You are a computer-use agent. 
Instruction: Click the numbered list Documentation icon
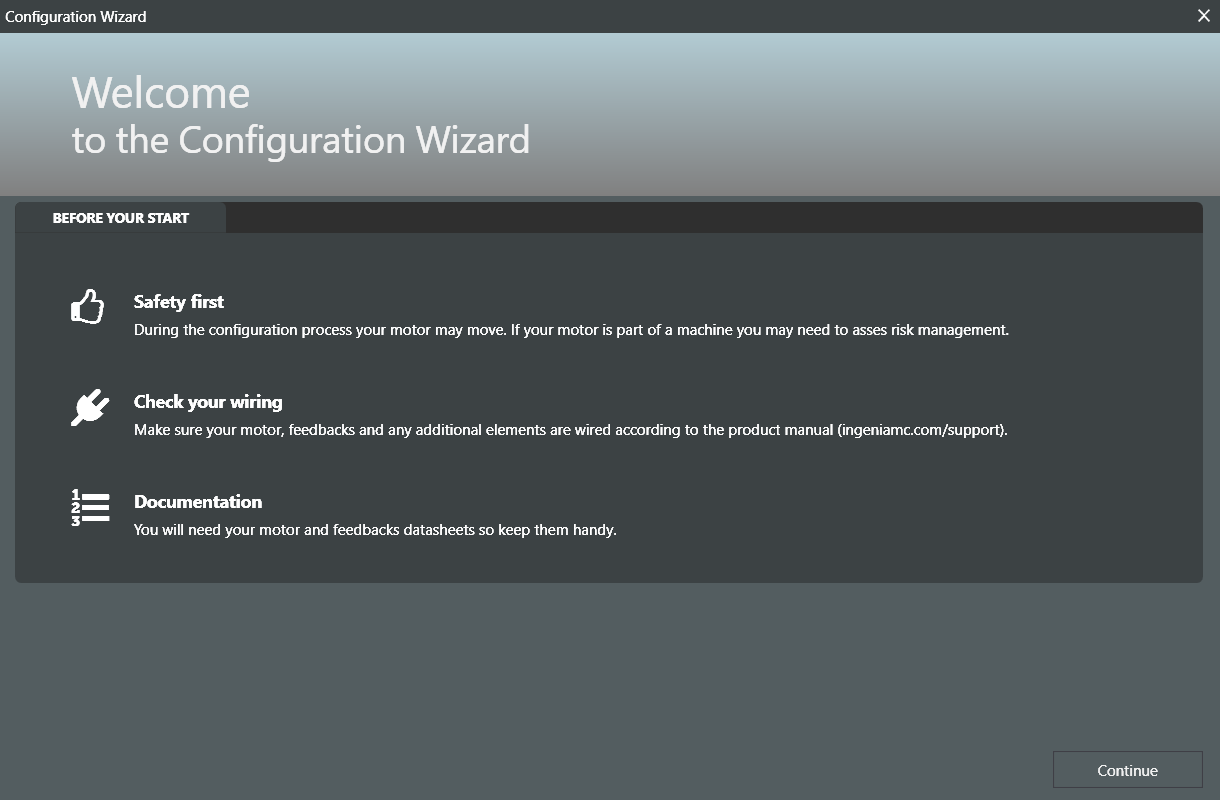click(x=90, y=507)
